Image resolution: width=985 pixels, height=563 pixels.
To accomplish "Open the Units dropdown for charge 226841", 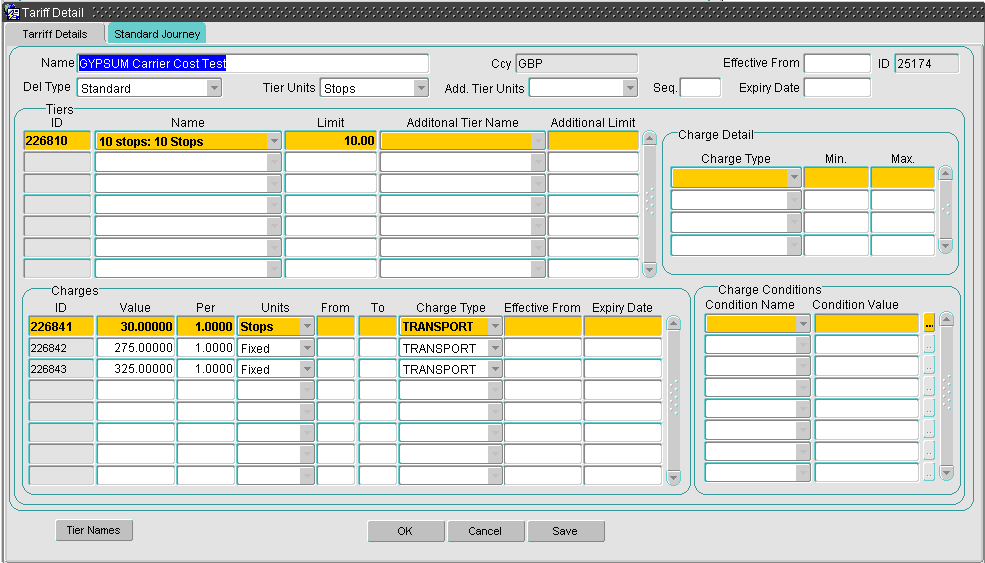I will pyautogui.click(x=307, y=327).
